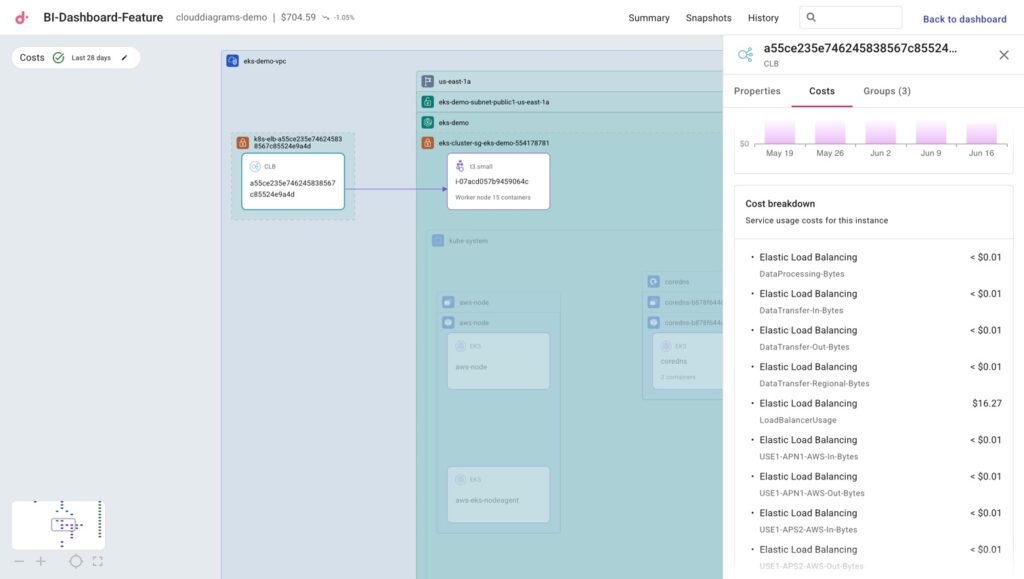Click the aws-node EKS pod box
This screenshot has width=1024, height=579.
click(498, 361)
